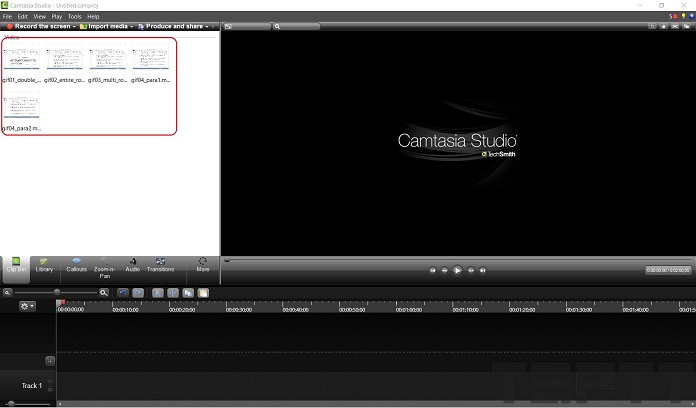Select the gif04_para1 clip thumbnail
Image resolution: width=696 pixels, height=408 pixels.
pos(150,58)
